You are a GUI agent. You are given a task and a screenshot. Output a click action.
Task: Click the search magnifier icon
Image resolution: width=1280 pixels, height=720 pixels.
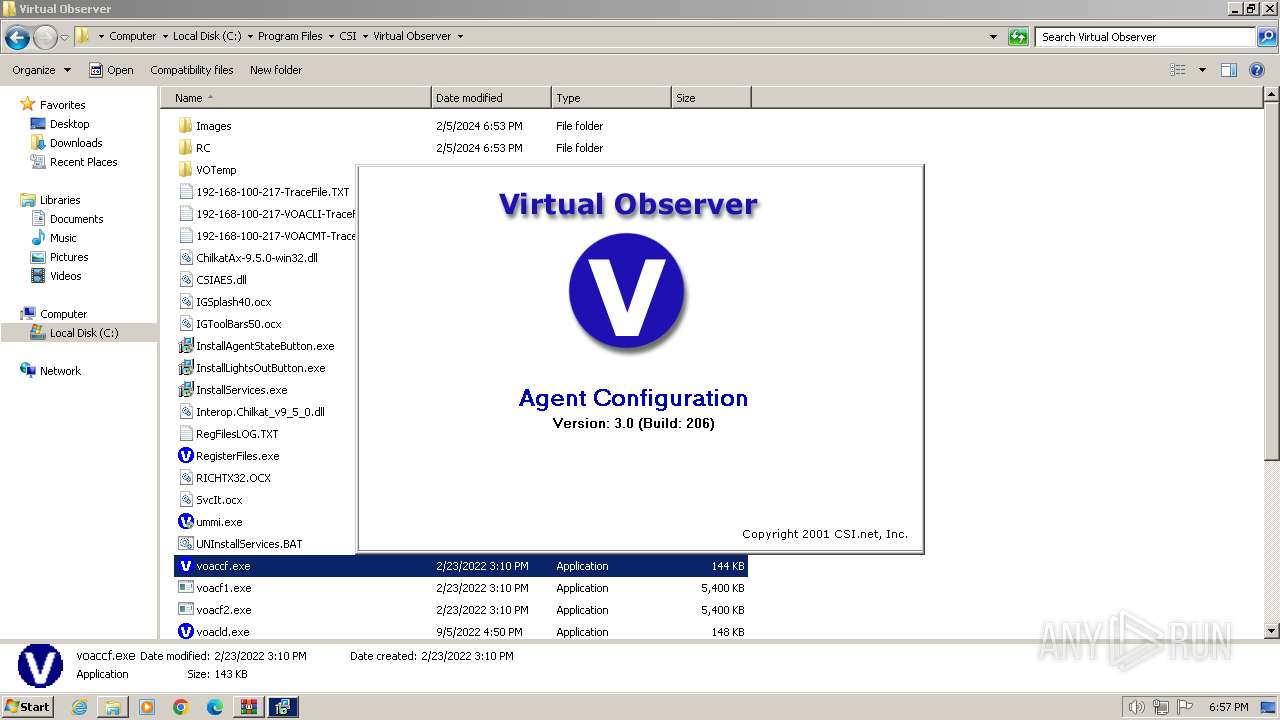tap(1266, 37)
